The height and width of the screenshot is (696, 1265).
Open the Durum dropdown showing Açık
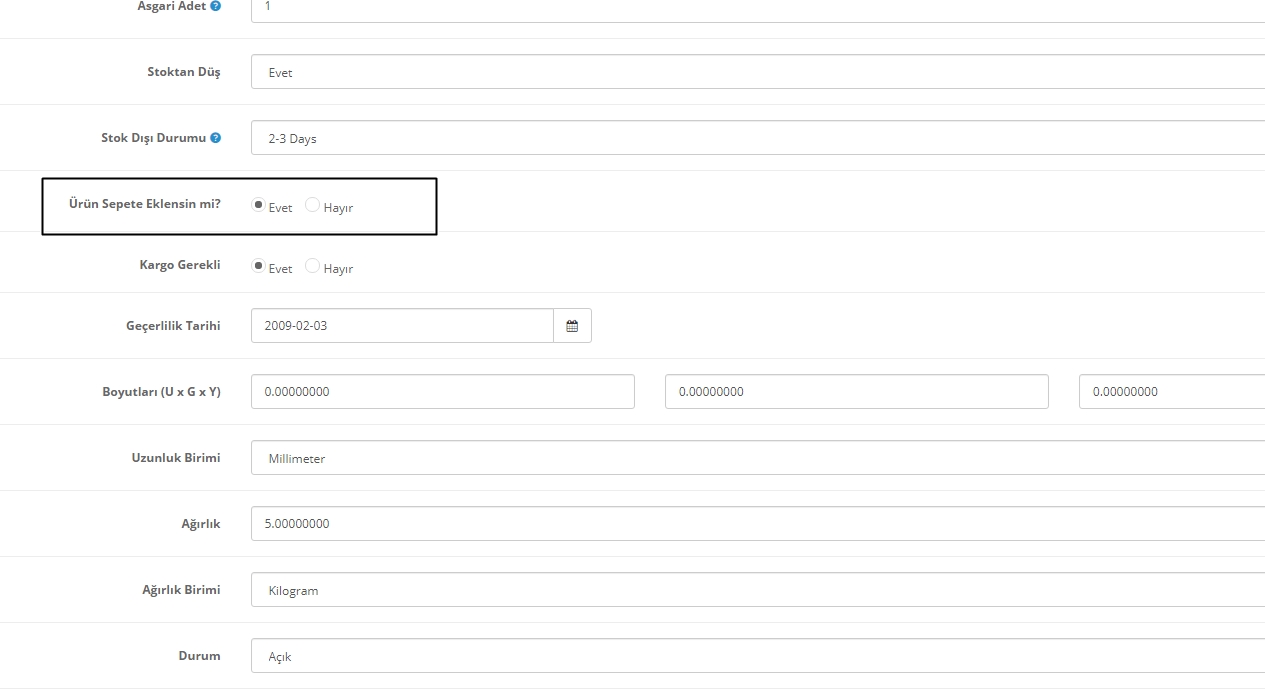point(758,656)
